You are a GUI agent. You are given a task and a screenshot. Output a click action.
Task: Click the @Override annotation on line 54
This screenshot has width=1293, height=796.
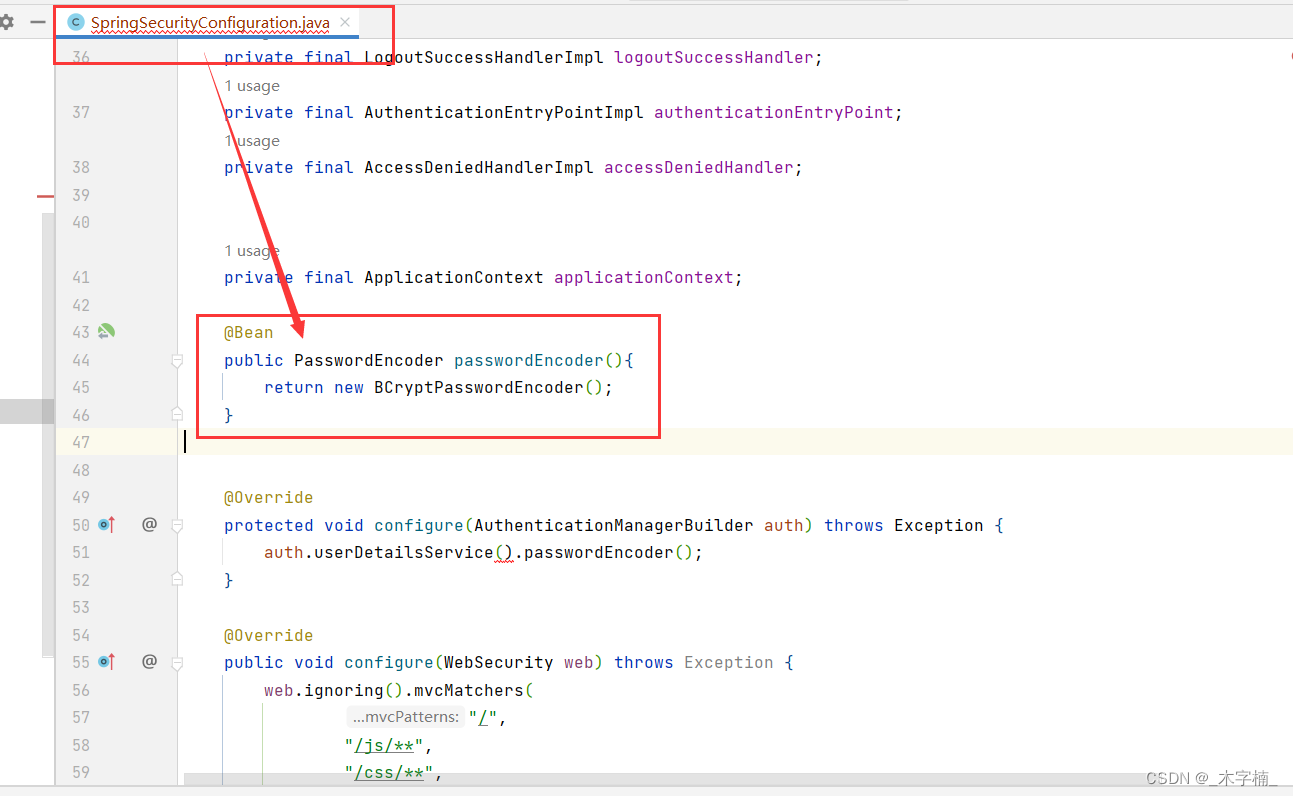268,635
